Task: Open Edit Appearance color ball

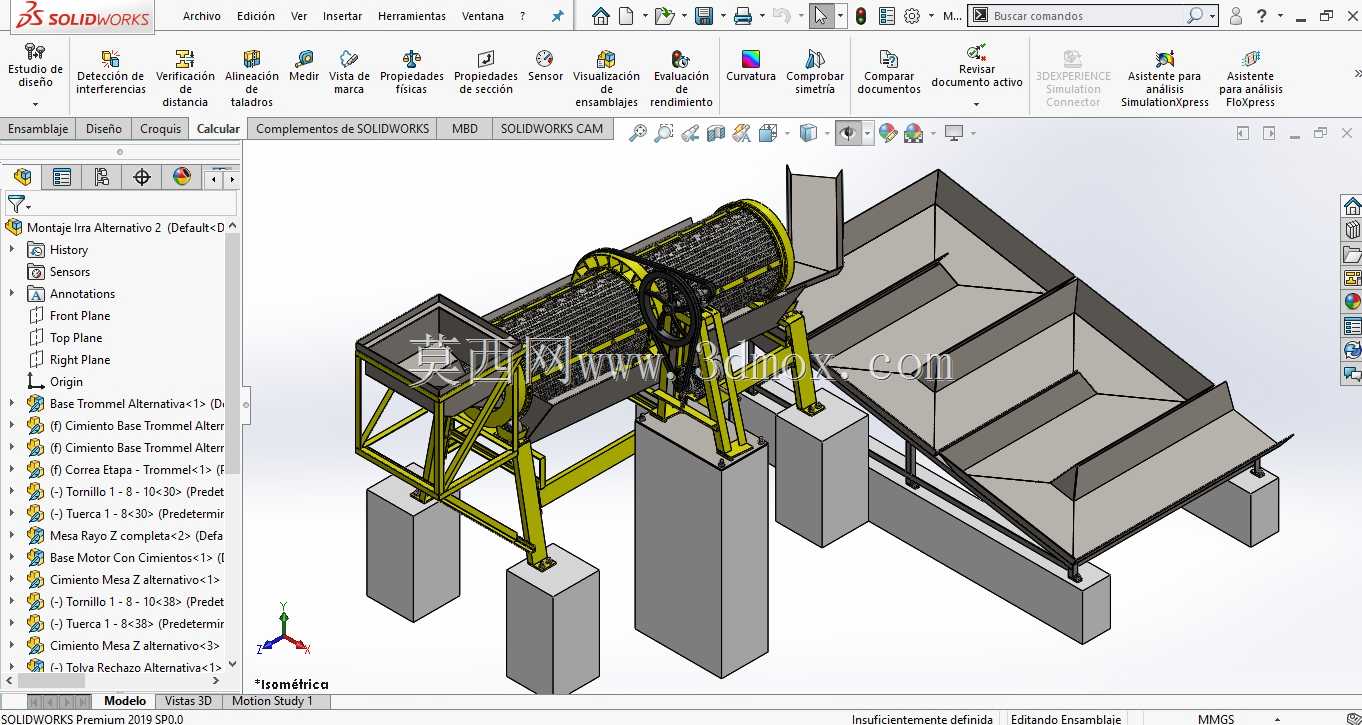Action: (x=887, y=133)
